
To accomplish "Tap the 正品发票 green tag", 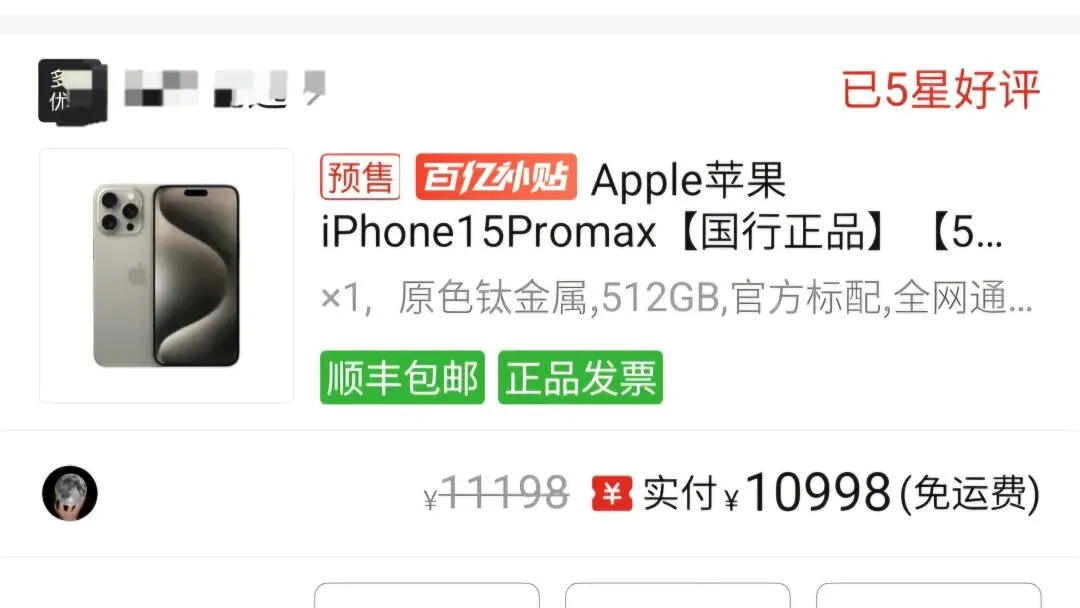I will (580, 377).
